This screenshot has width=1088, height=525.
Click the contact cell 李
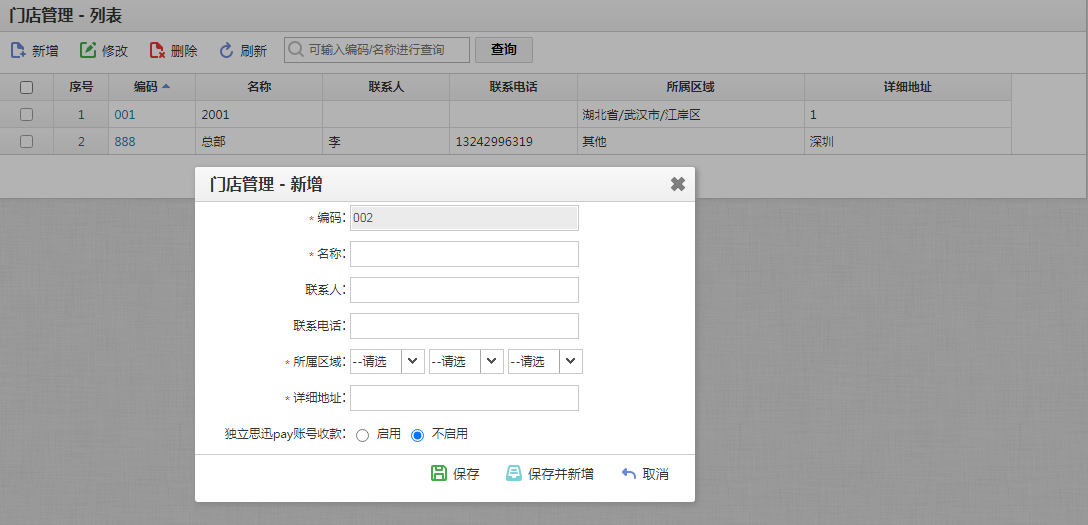pyautogui.click(x=386, y=141)
